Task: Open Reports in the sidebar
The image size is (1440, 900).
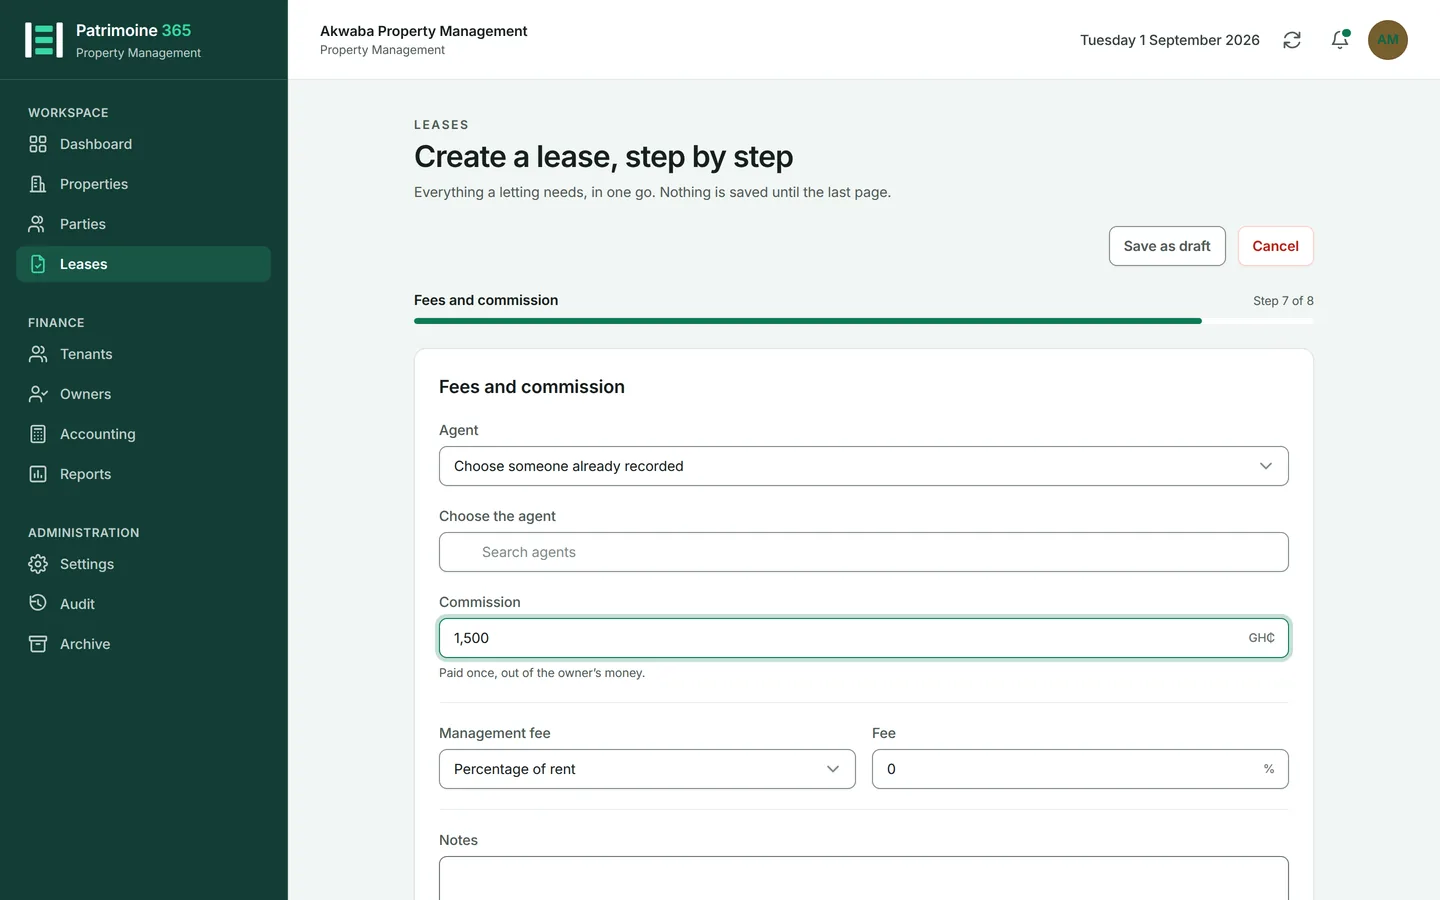Action: 144,474
